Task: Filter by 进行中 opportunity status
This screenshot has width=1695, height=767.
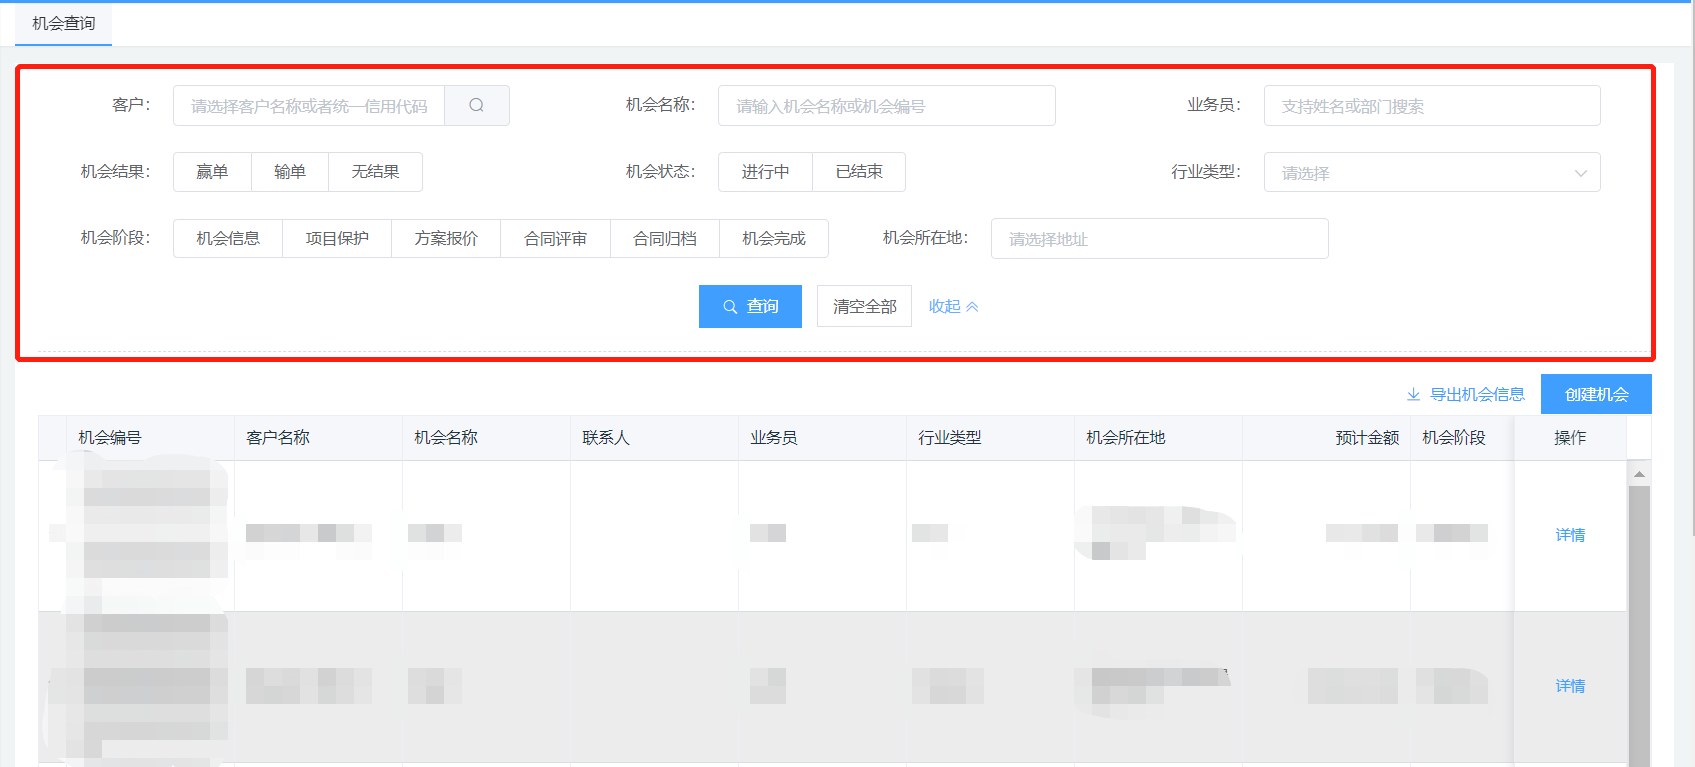Action: tap(765, 172)
